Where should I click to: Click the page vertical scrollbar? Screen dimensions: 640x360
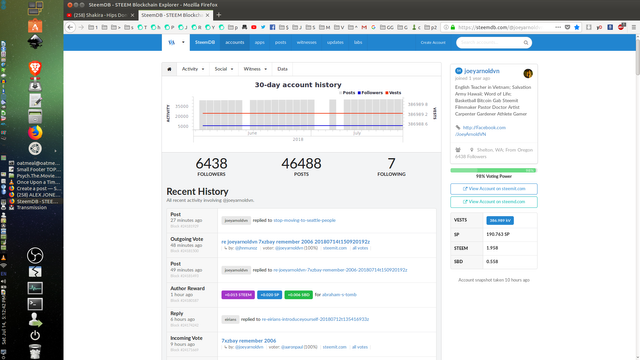(x=637, y=57)
